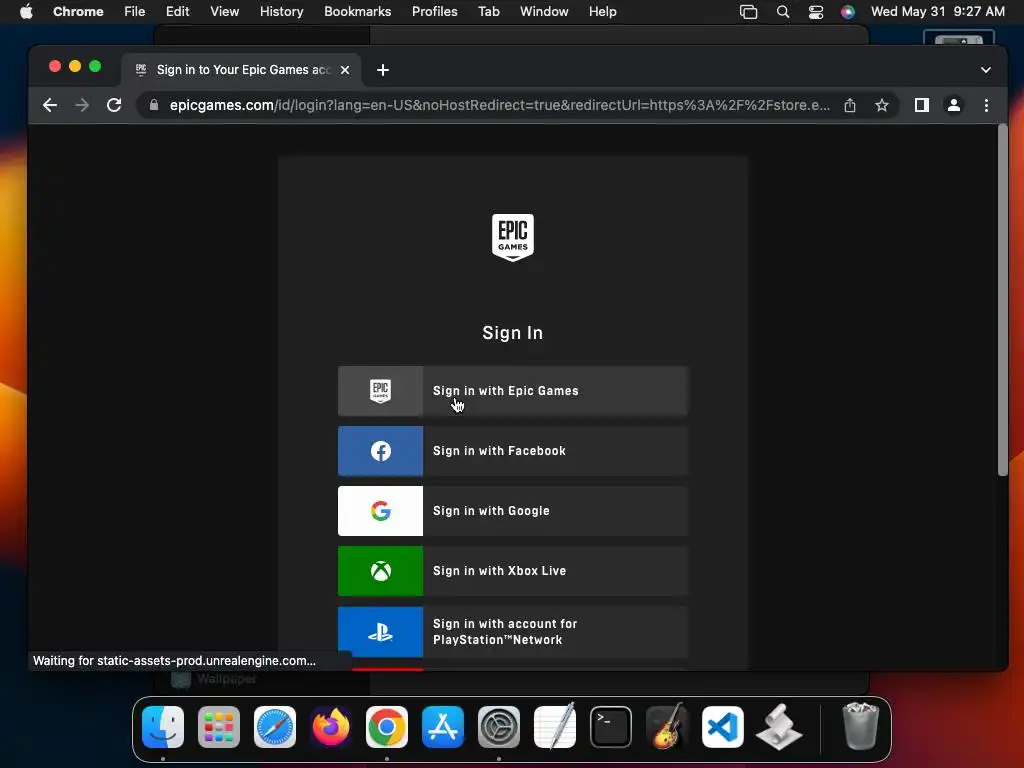
Task: Open the Help menu
Action: [602, 12]
